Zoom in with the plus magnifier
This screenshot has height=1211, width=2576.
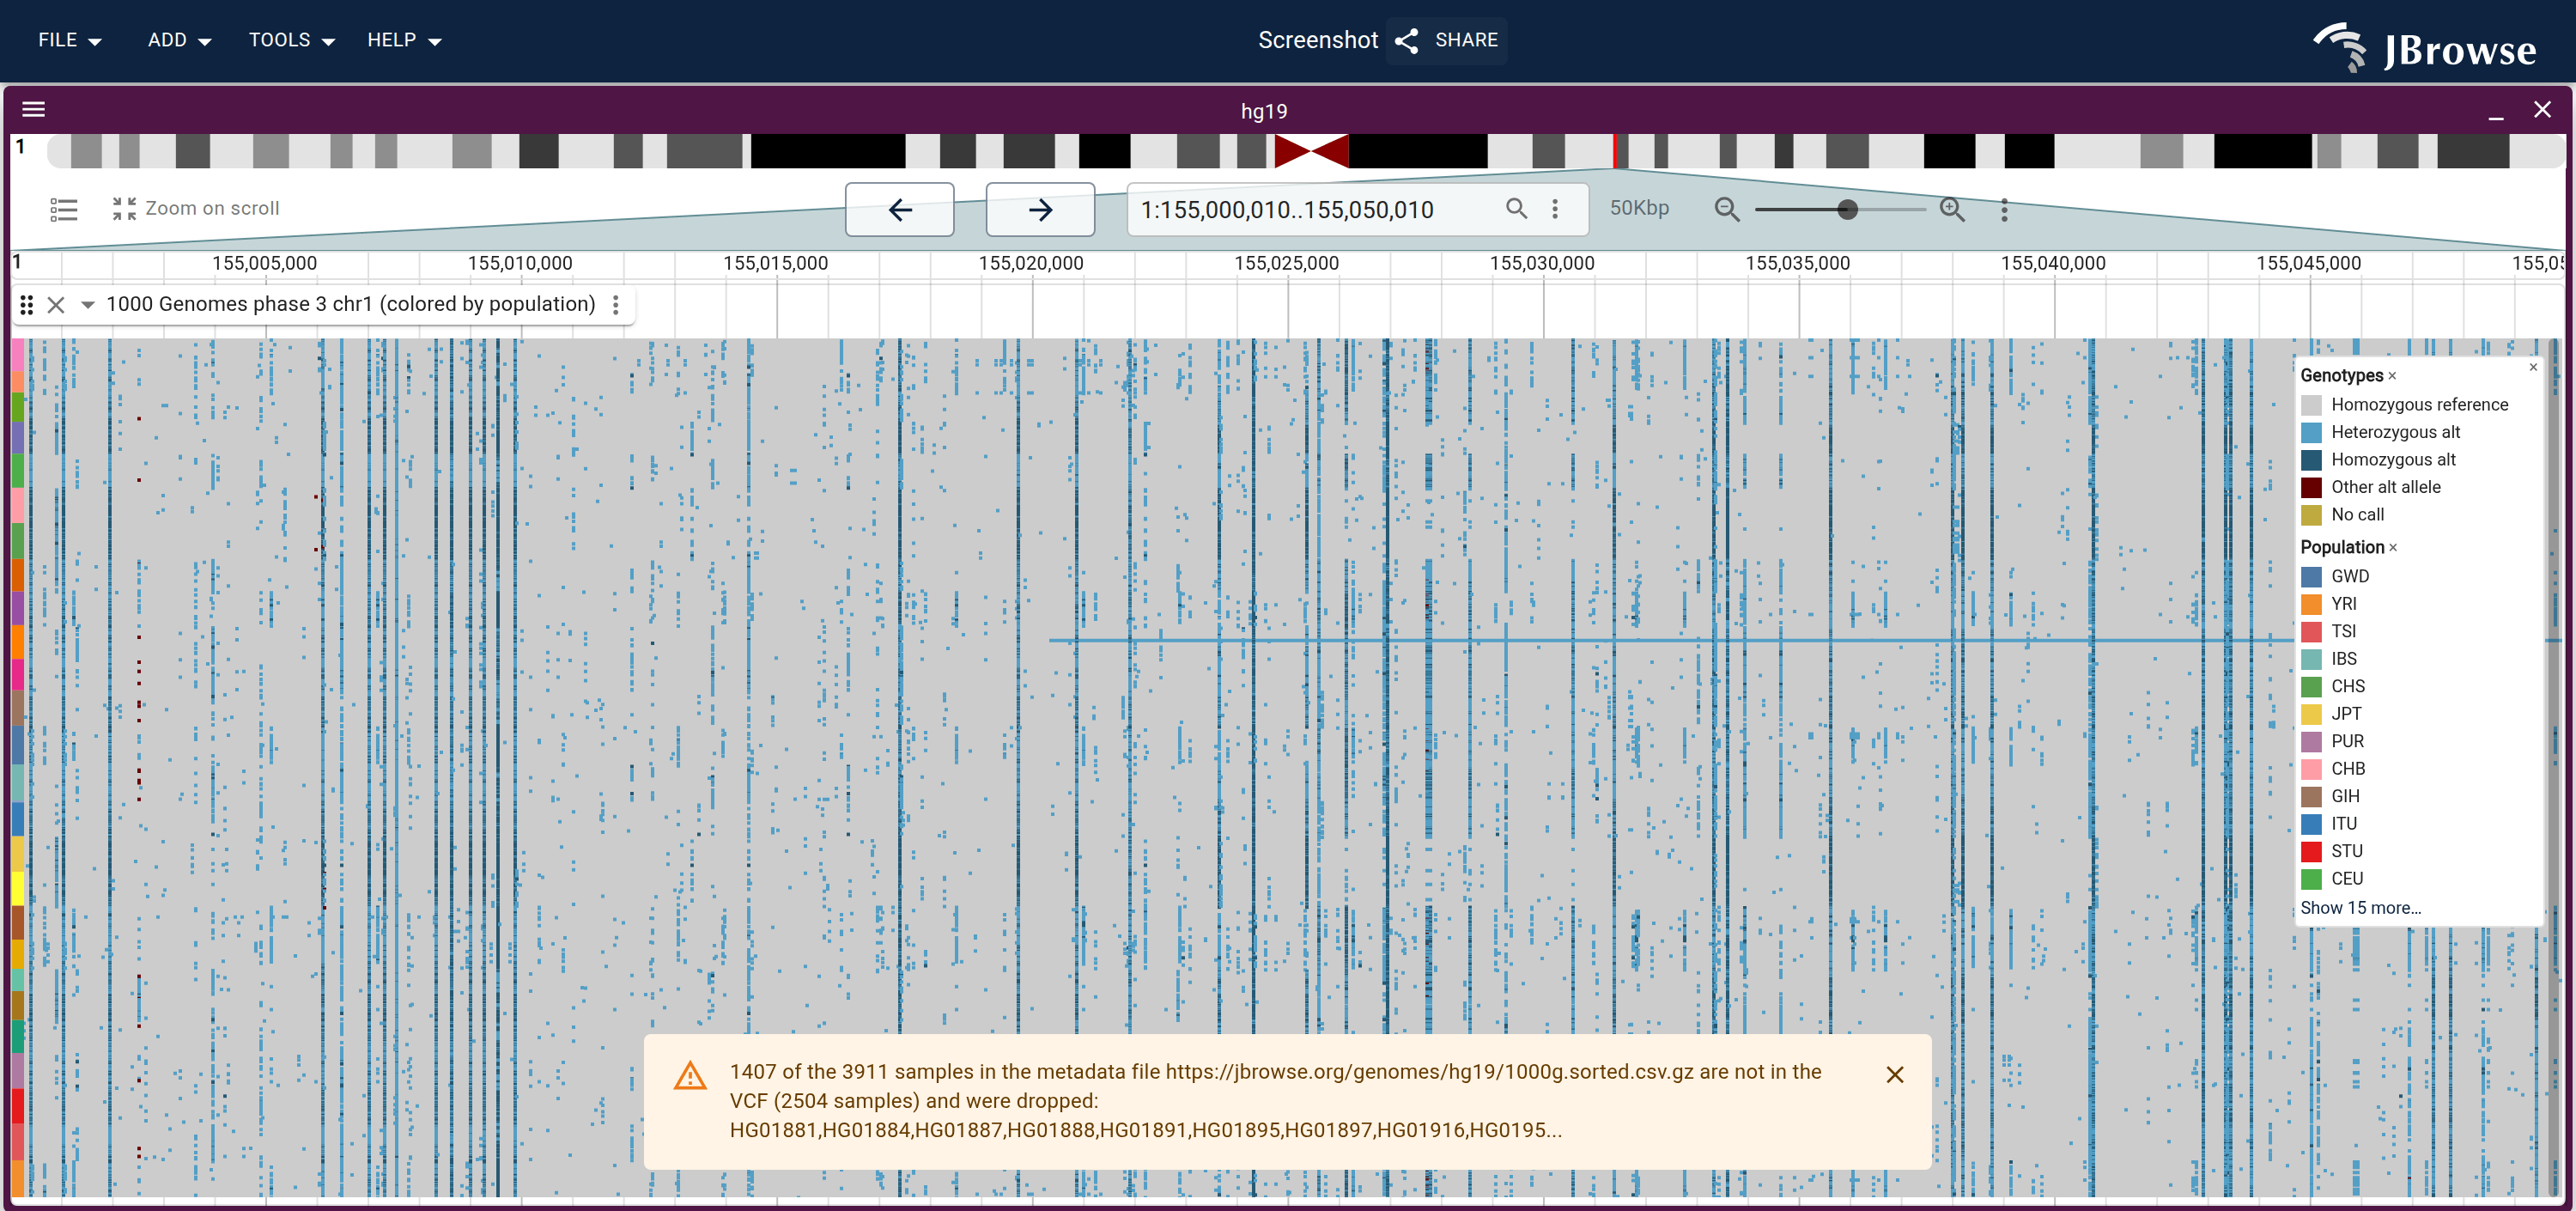pos(1952,209)
